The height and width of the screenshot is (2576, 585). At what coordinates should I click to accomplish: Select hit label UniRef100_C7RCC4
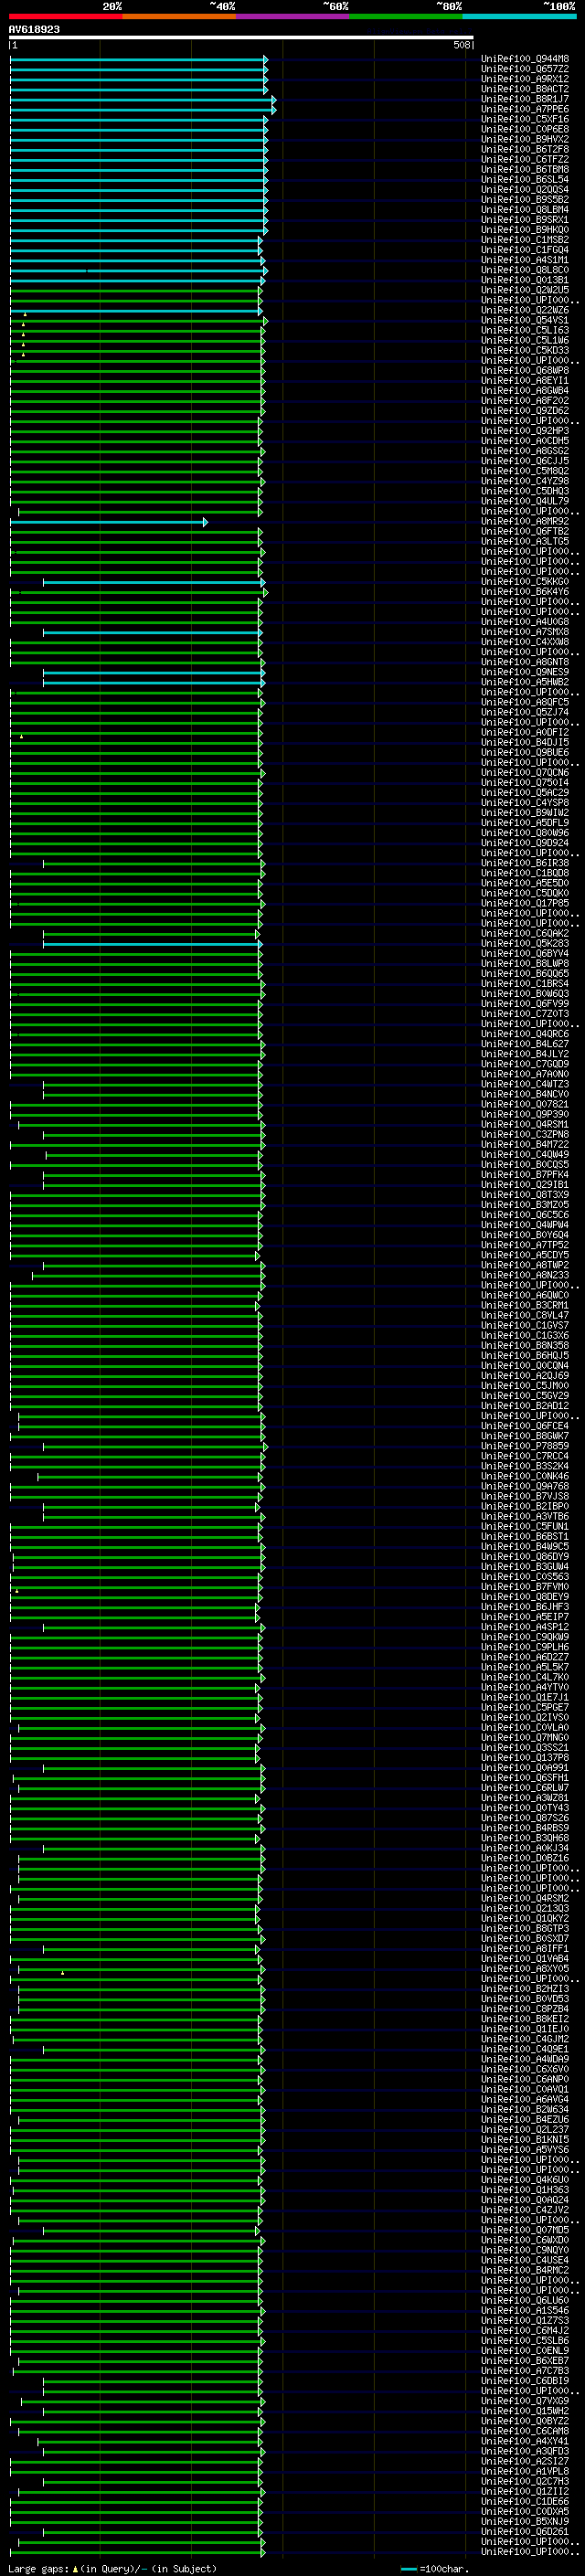tap(525, 1456)
